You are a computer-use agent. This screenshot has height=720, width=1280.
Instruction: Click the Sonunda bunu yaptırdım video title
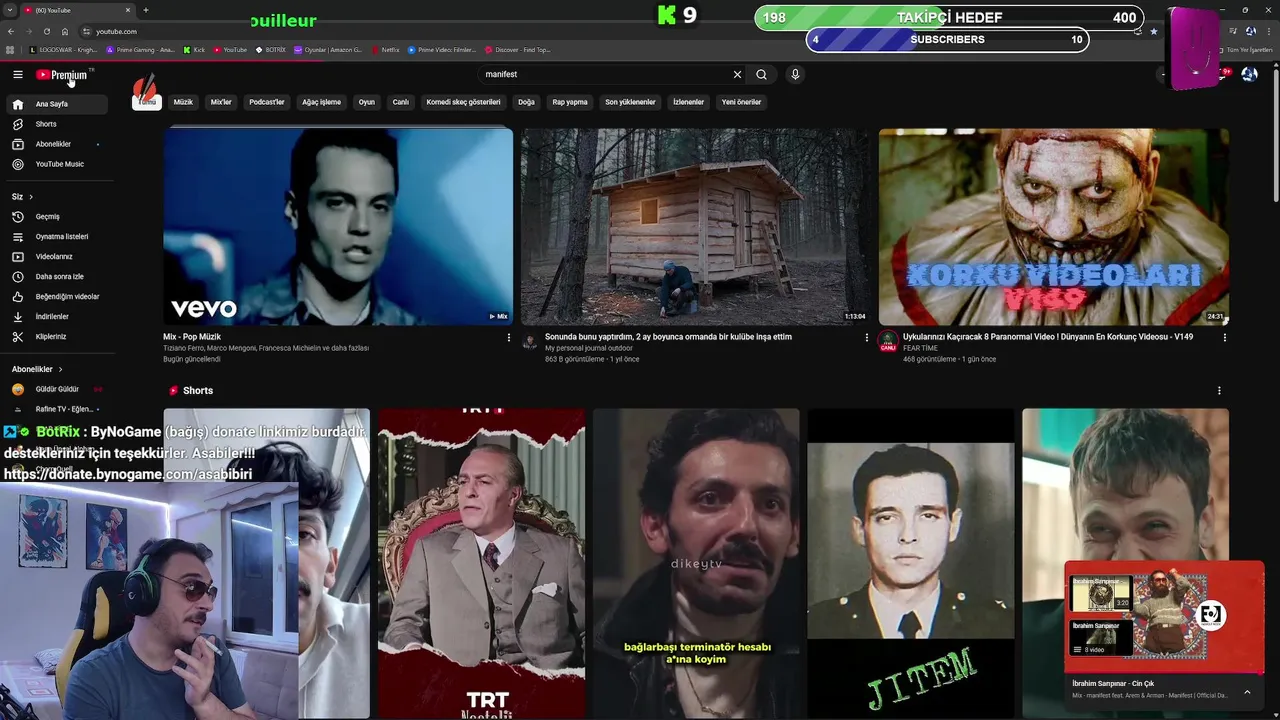(x=668, y=337)
